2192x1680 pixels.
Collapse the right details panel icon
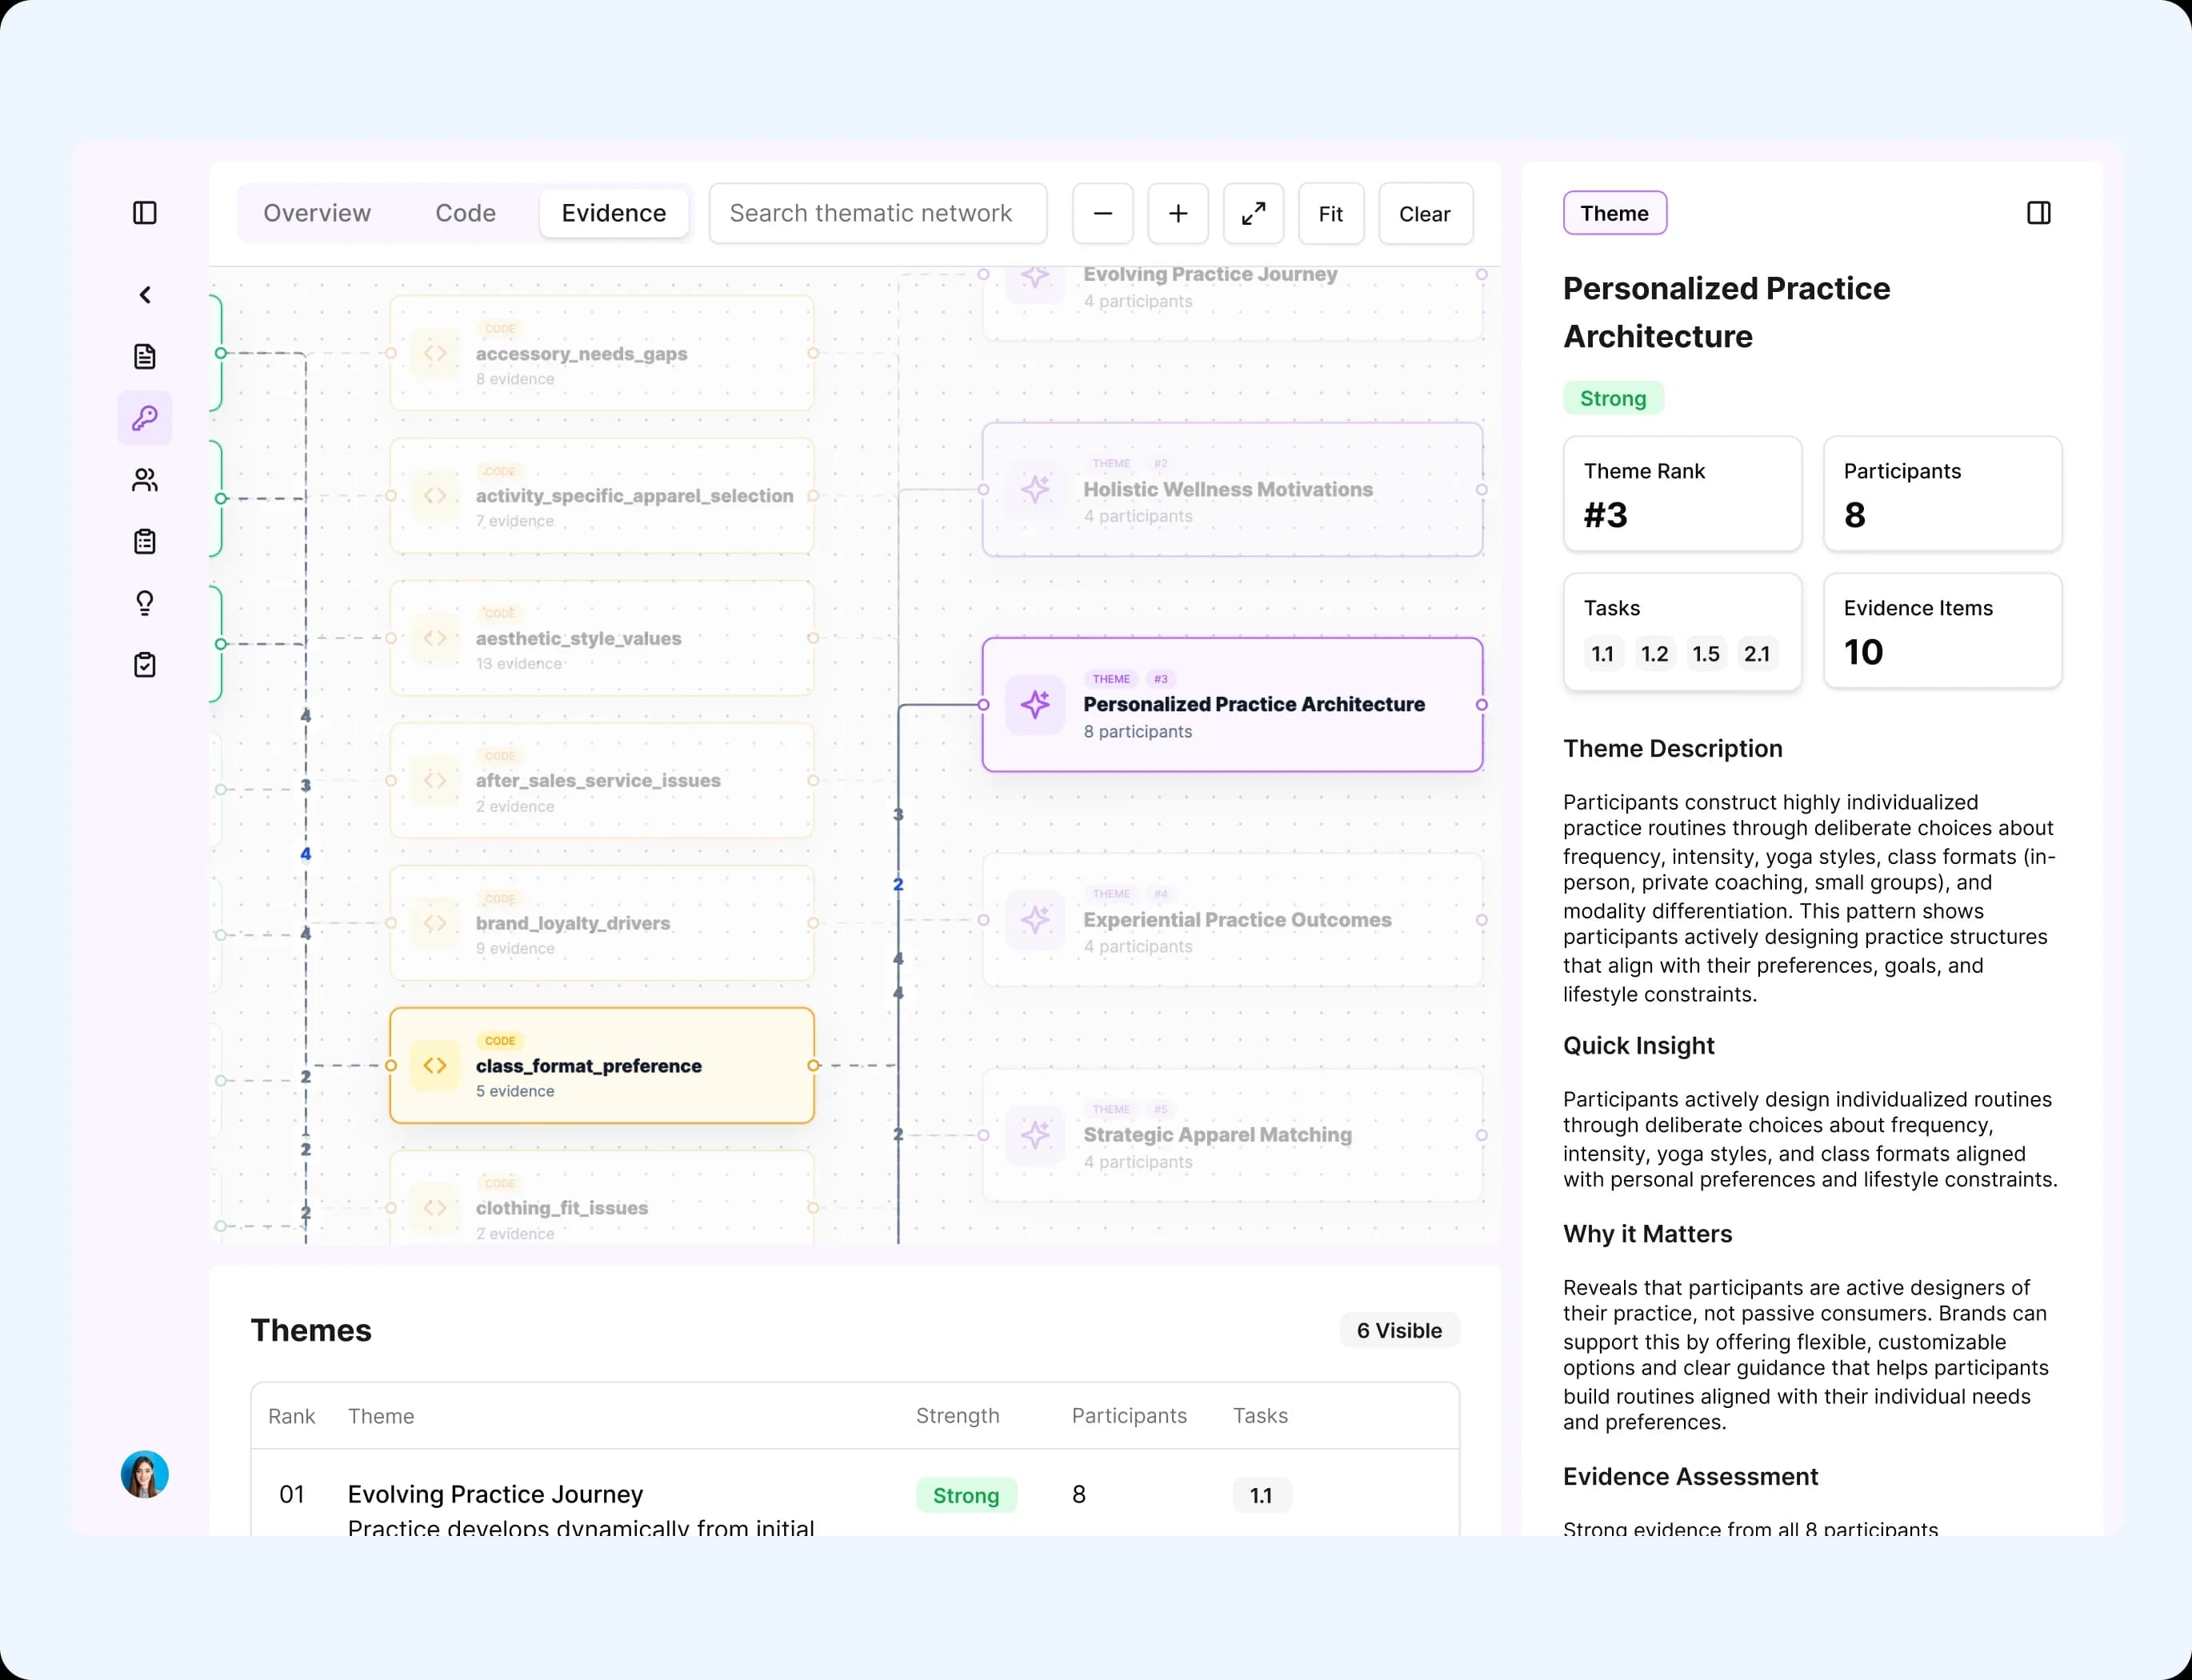click(x=2039, y=213)
